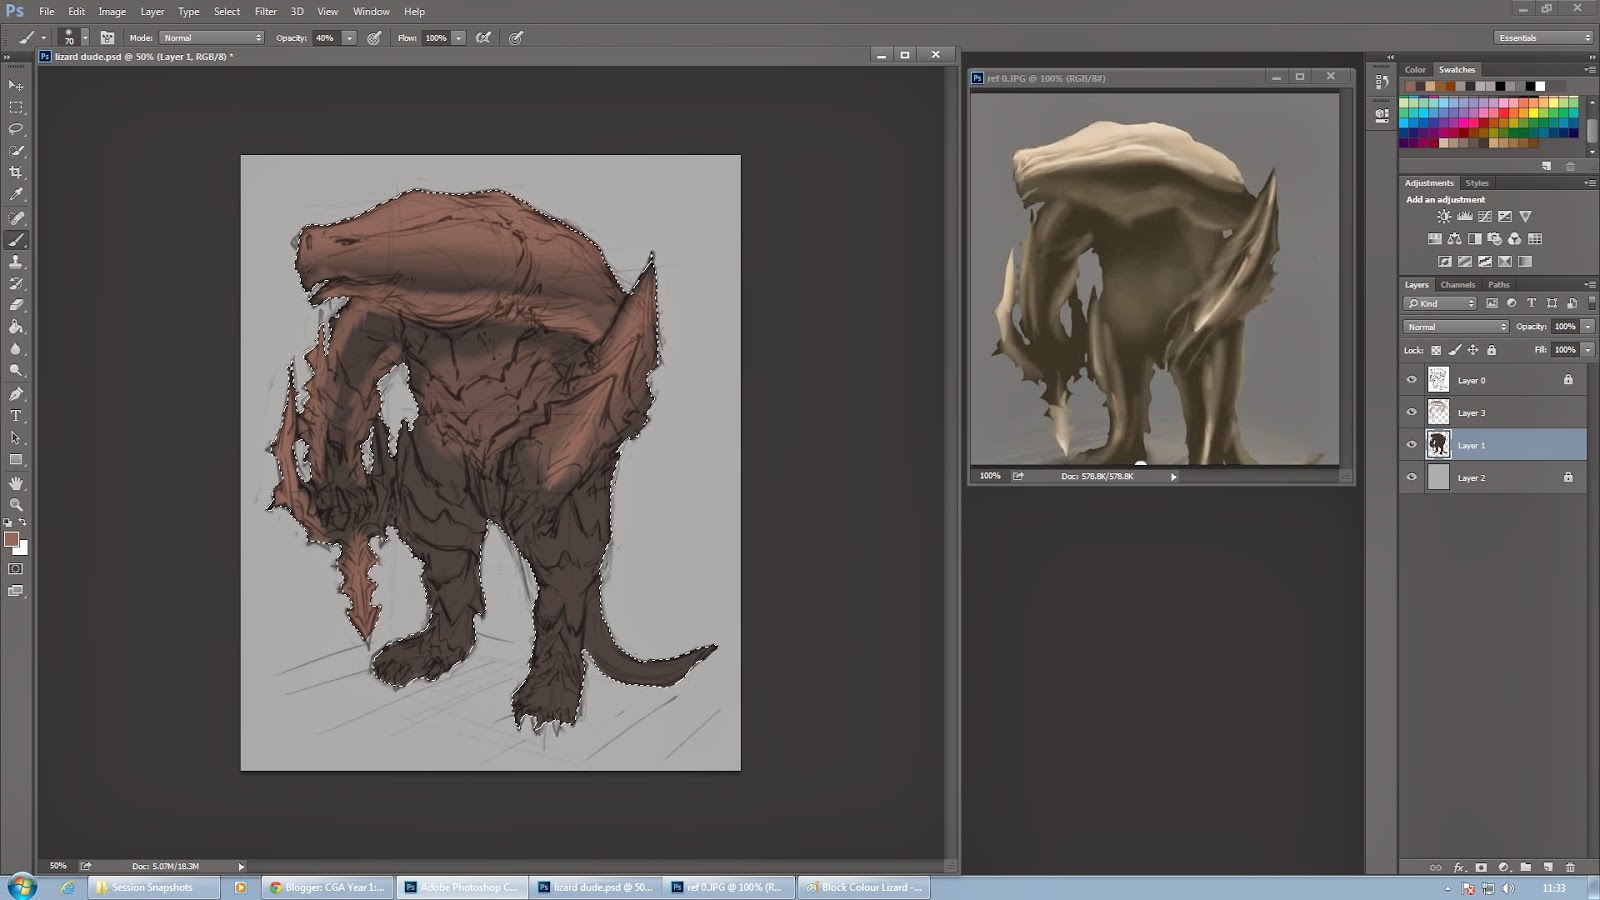
Task: Select the Eraser tool
Action: [16, 303]
